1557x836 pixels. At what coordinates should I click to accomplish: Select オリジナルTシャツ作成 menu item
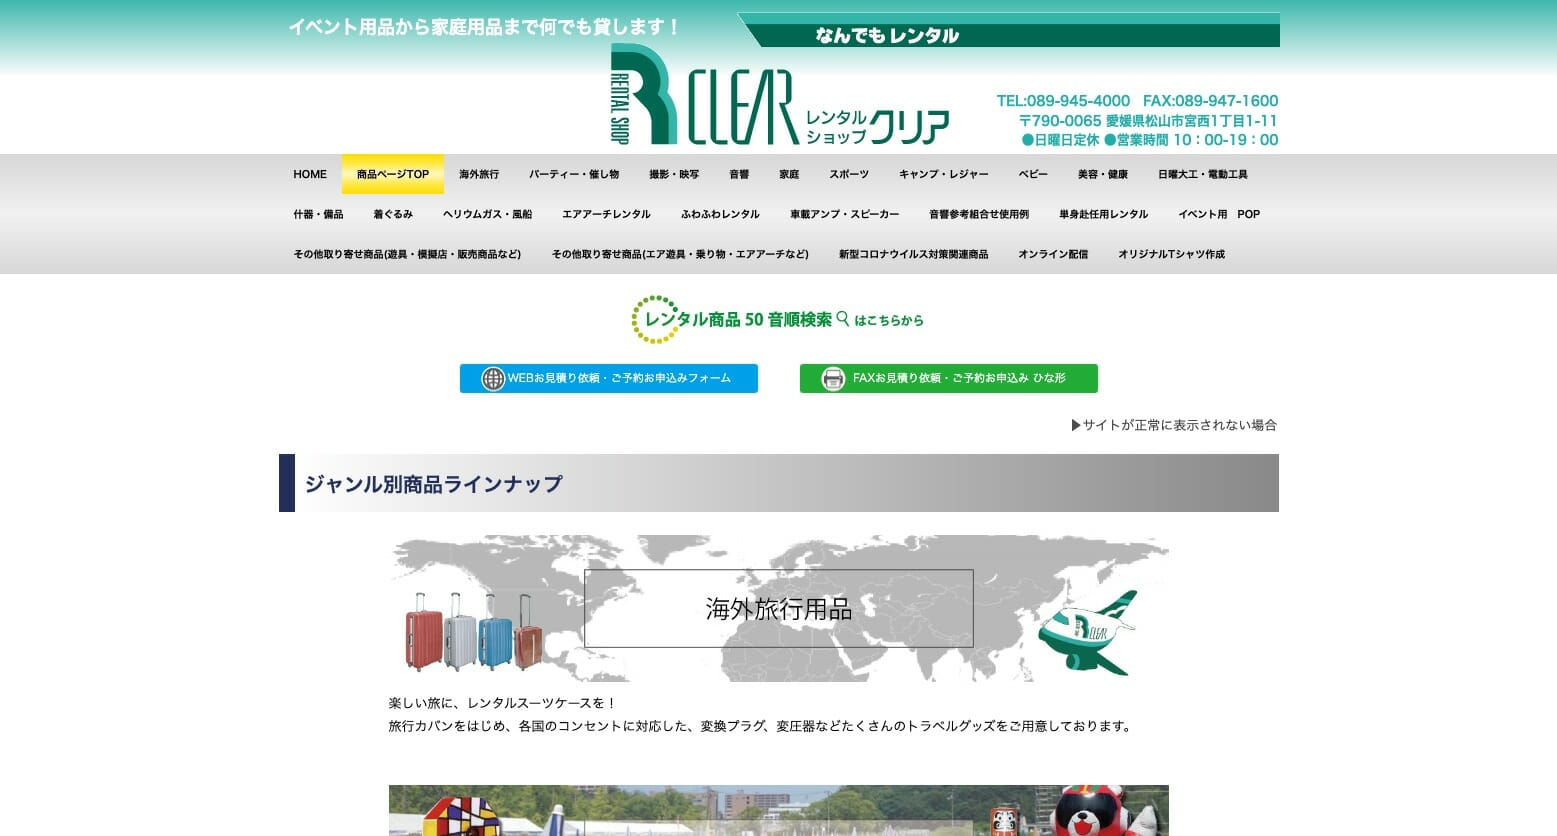click(1171, 254)
